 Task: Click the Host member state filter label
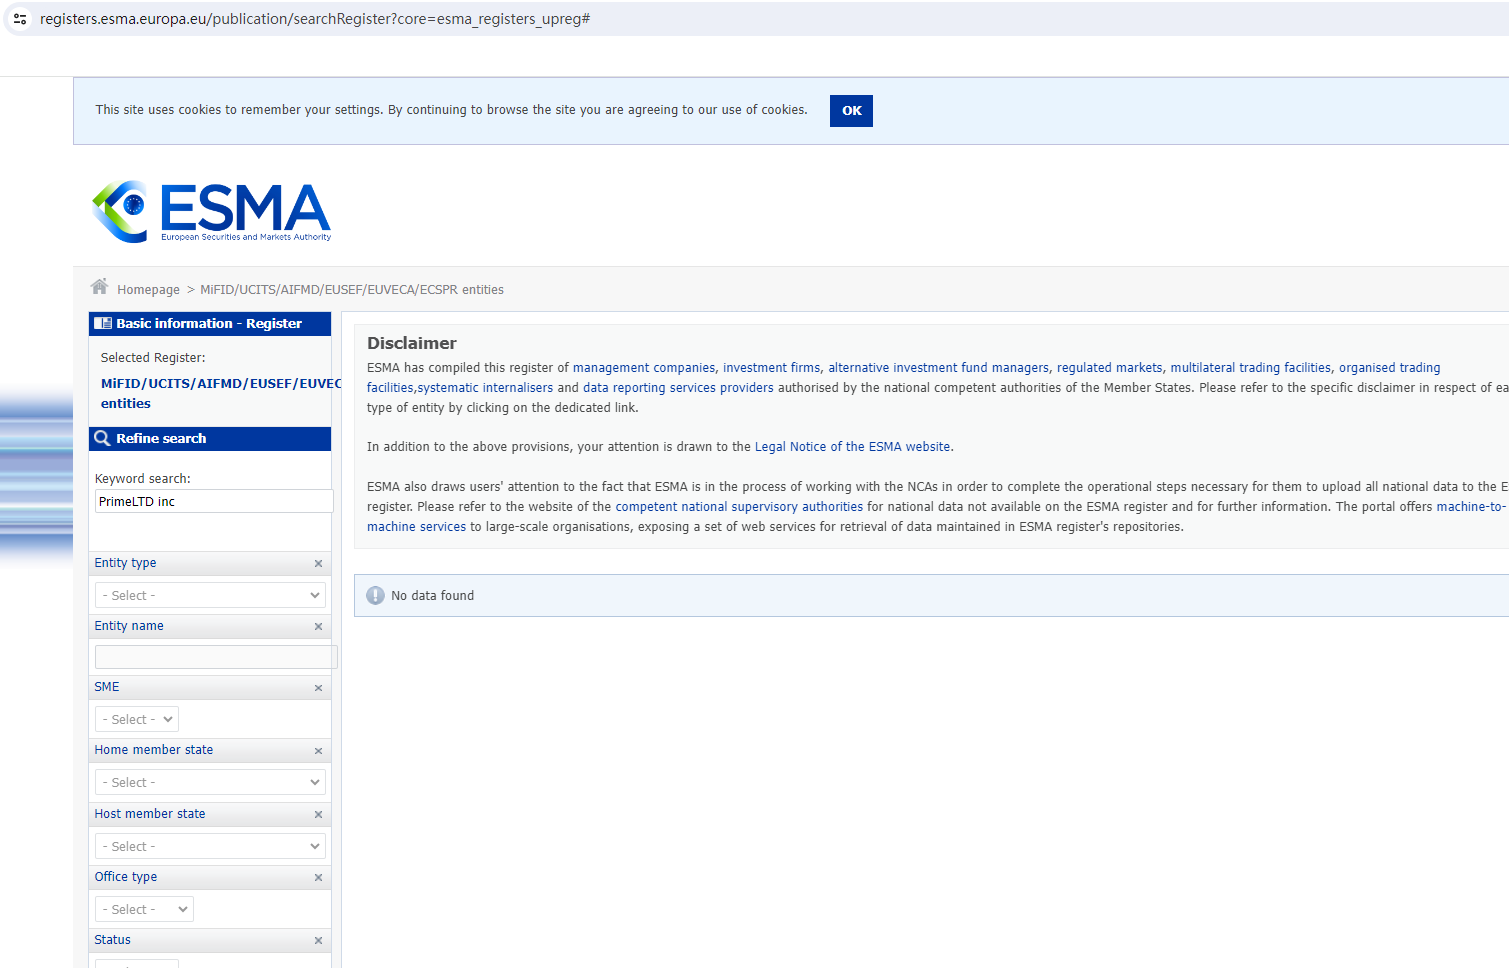click(150, 814)
